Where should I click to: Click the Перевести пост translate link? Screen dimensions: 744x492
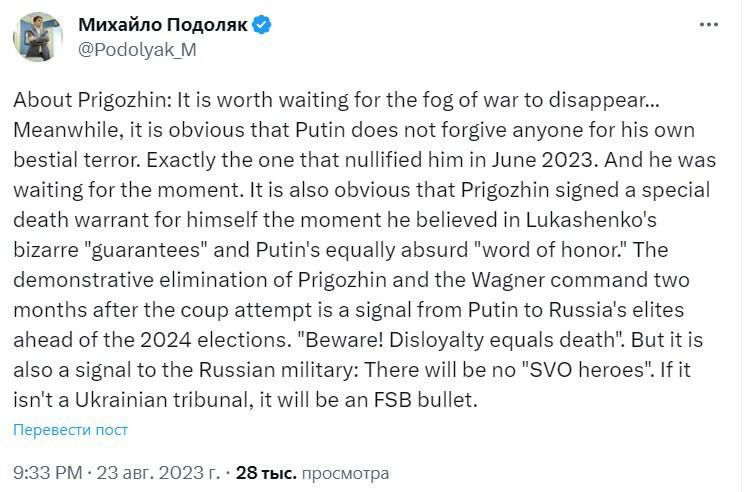point(70,430)
